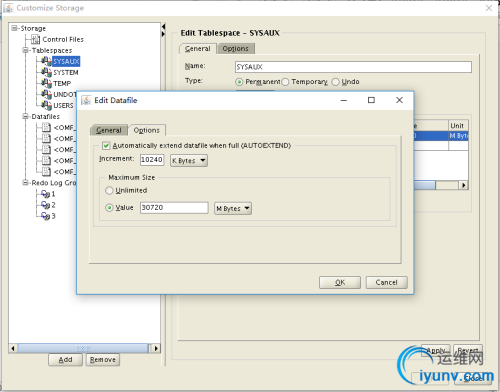This screenshot has width=500, height=392.
Task: Select the Control Files label
Action: 63,39
